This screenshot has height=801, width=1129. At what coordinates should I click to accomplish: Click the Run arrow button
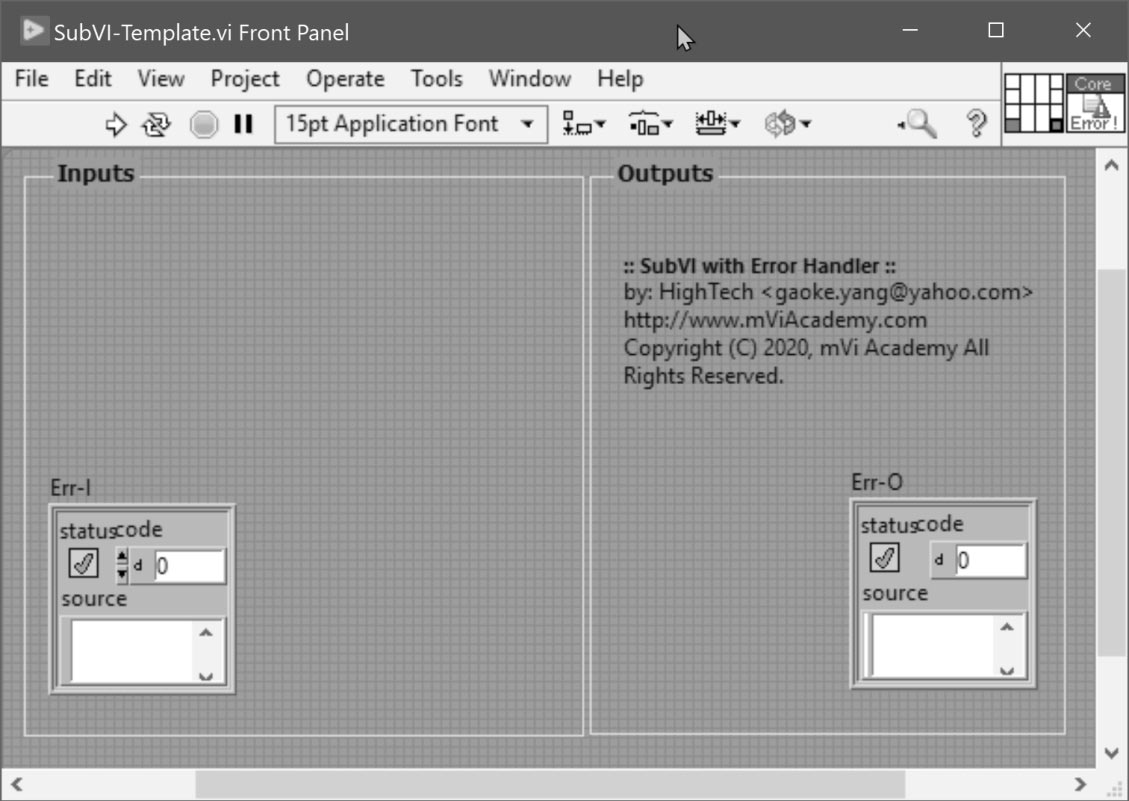coord(117,124)
